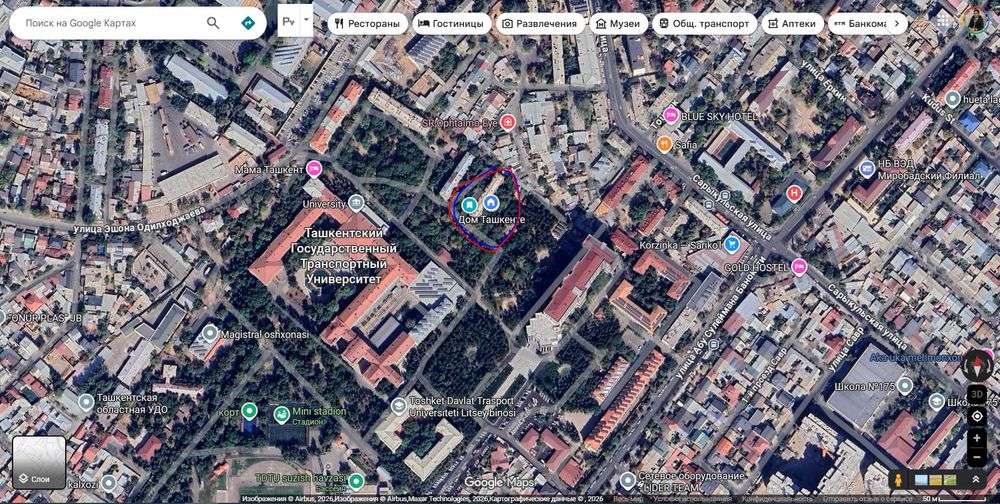The width and height of the screenshot is (1000, 504).
Task: Filter by Общ. транспорт category
Action: [704, 24]
